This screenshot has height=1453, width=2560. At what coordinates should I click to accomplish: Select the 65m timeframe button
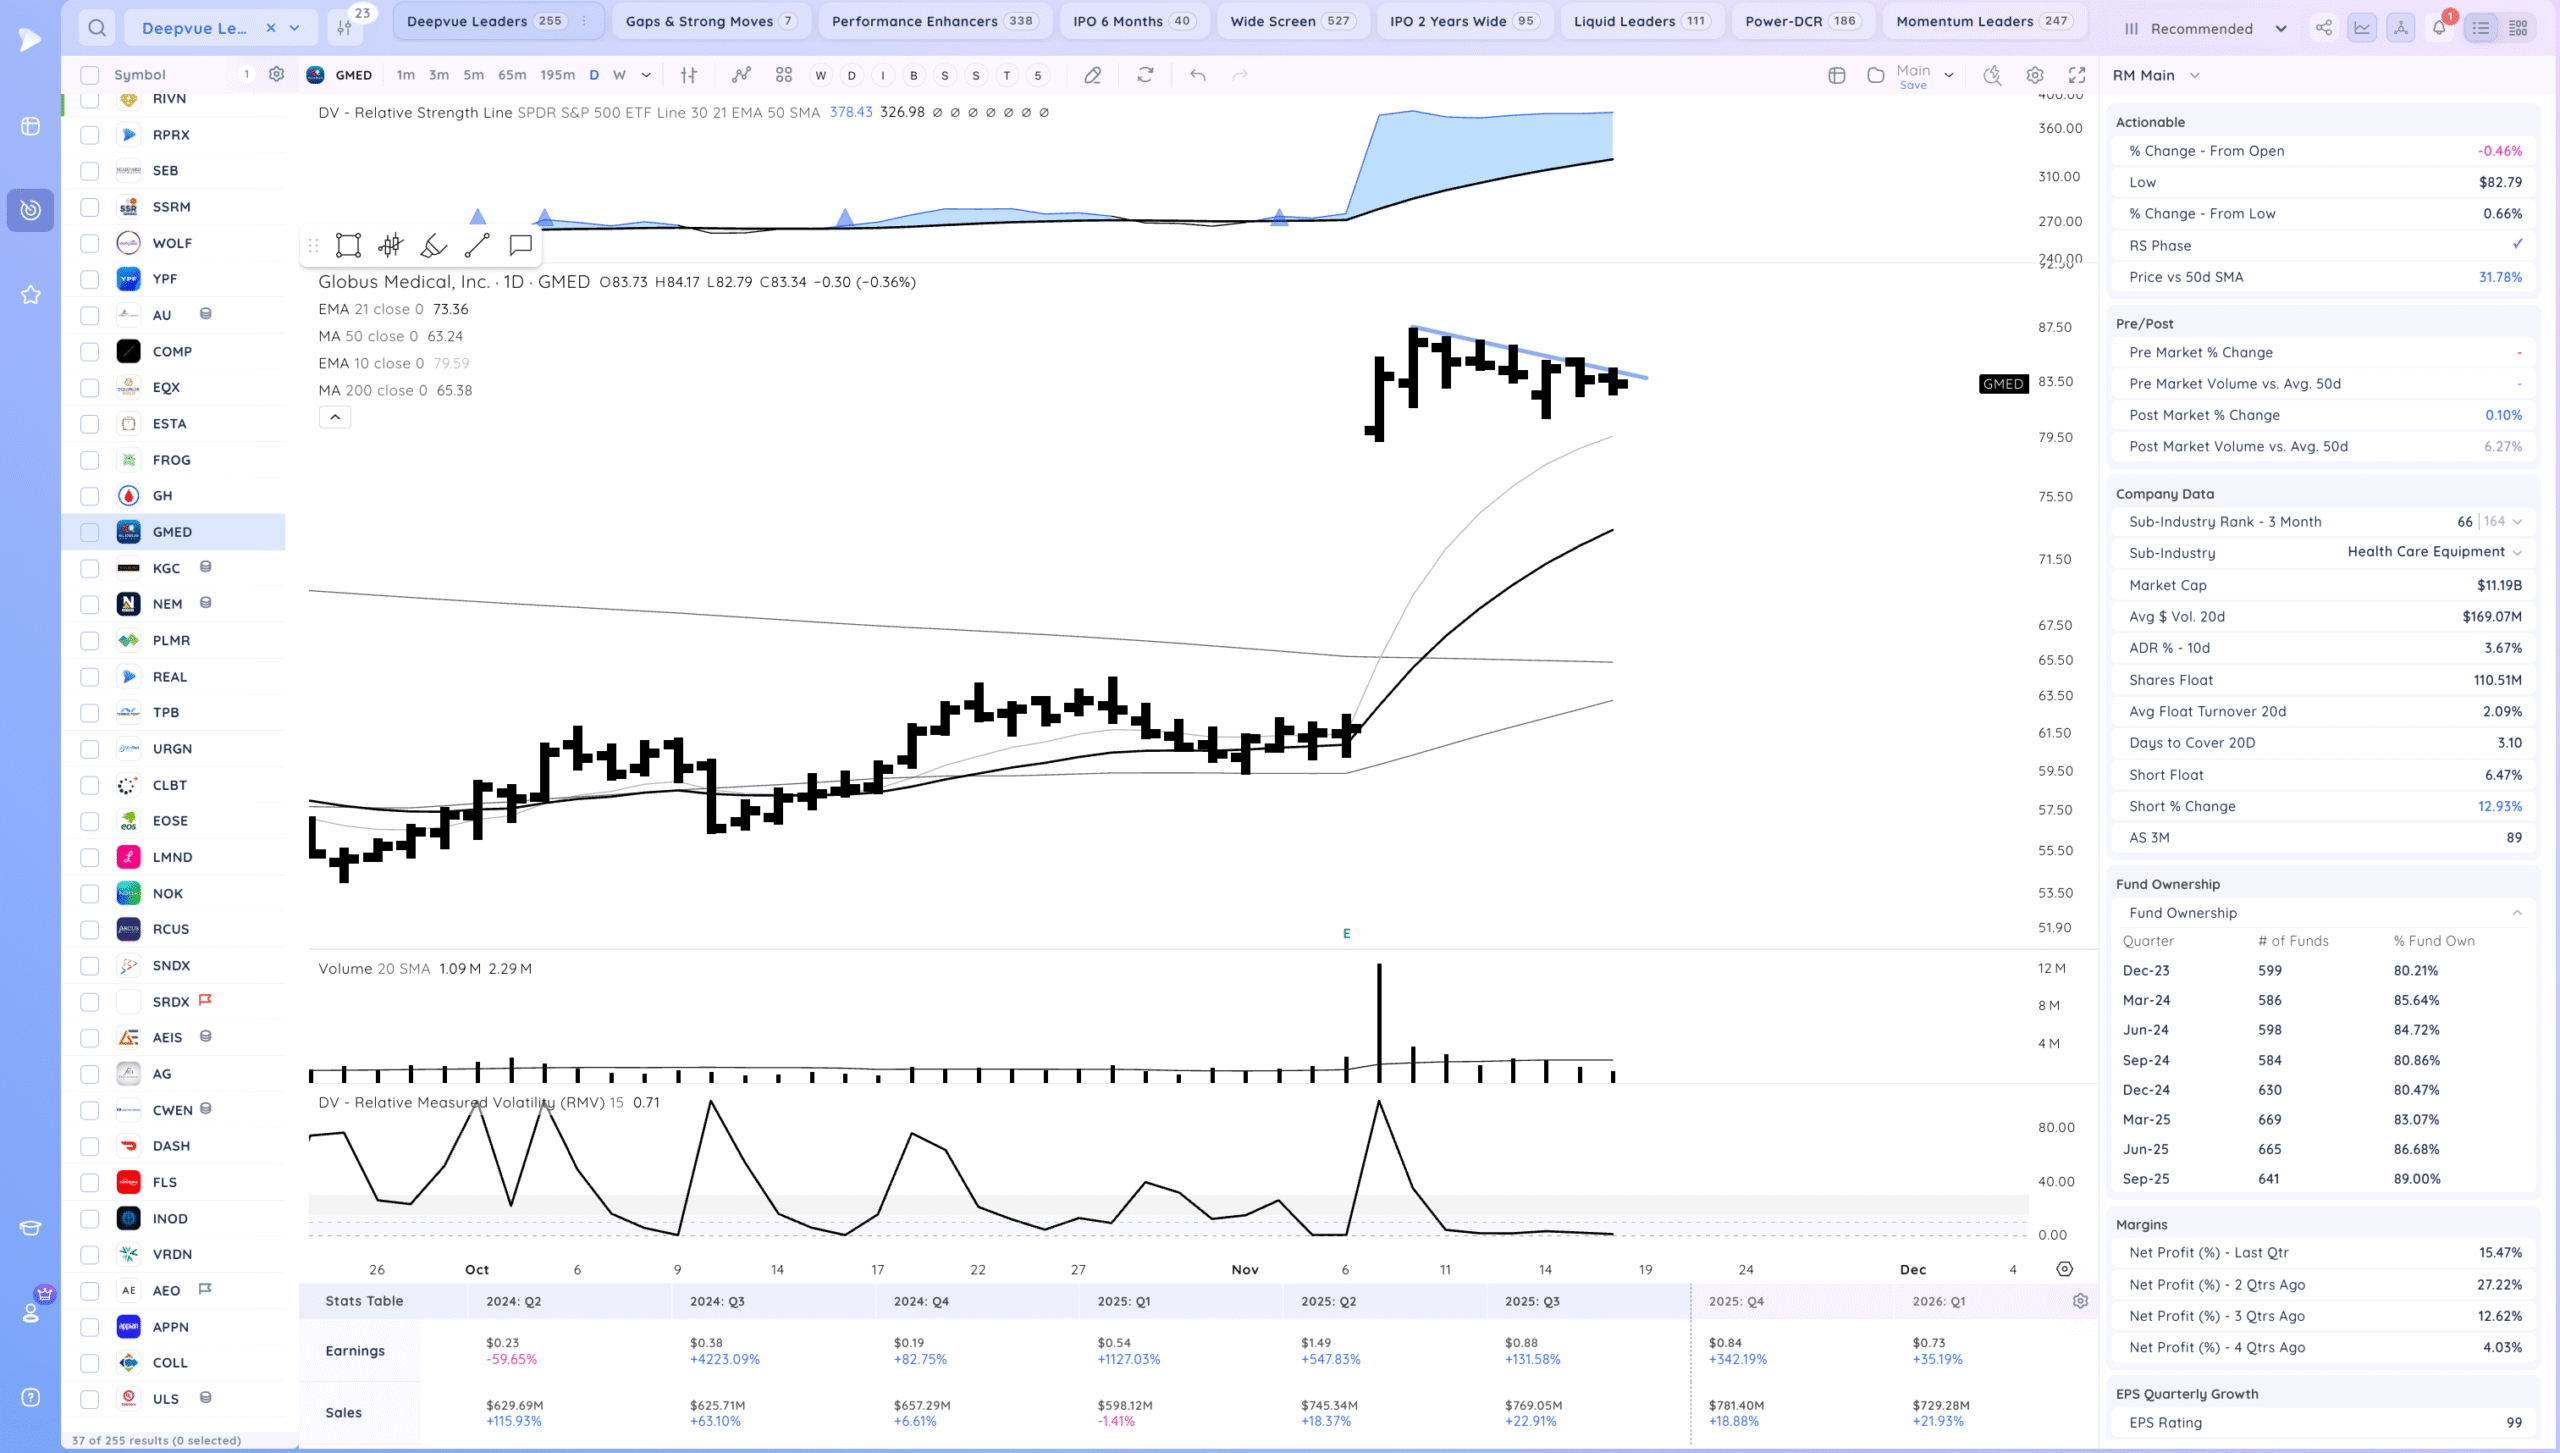[x=512, y=75]
